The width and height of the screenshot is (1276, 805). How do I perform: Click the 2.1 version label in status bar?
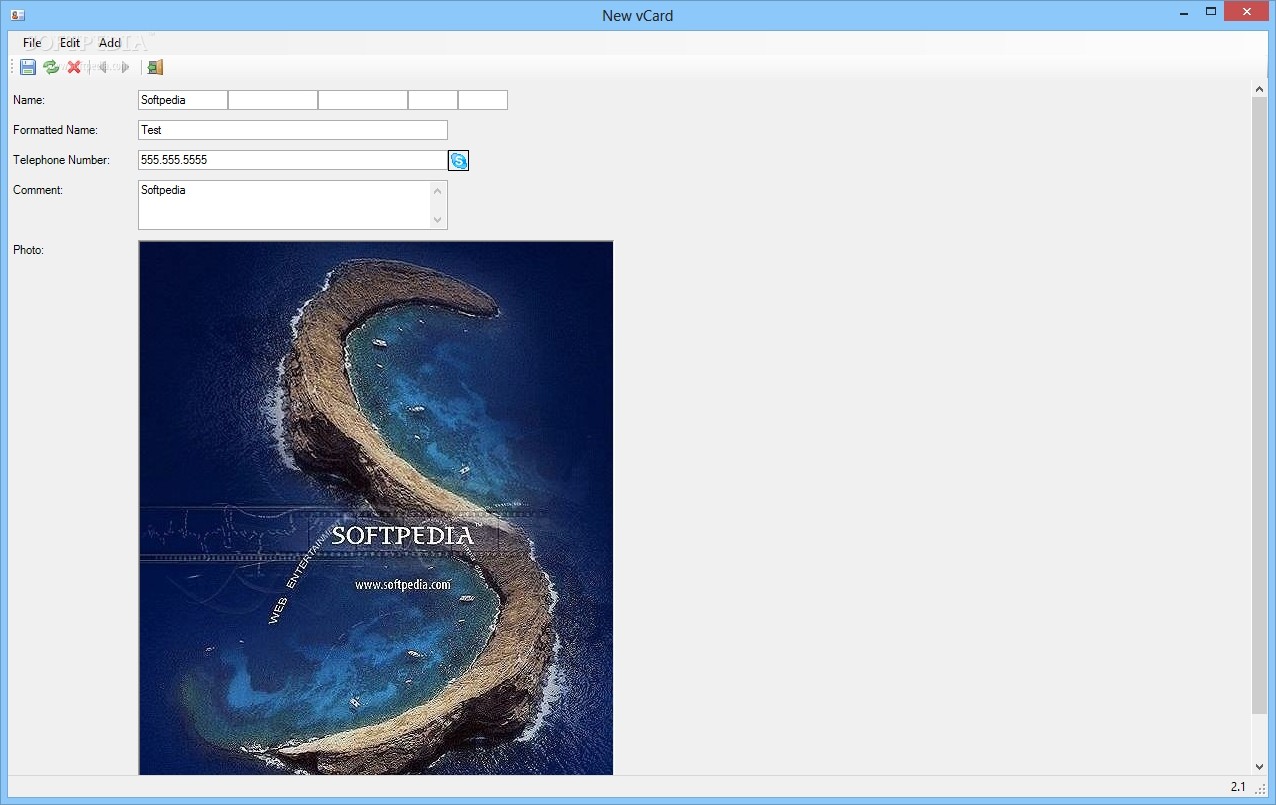[1238, 787]
